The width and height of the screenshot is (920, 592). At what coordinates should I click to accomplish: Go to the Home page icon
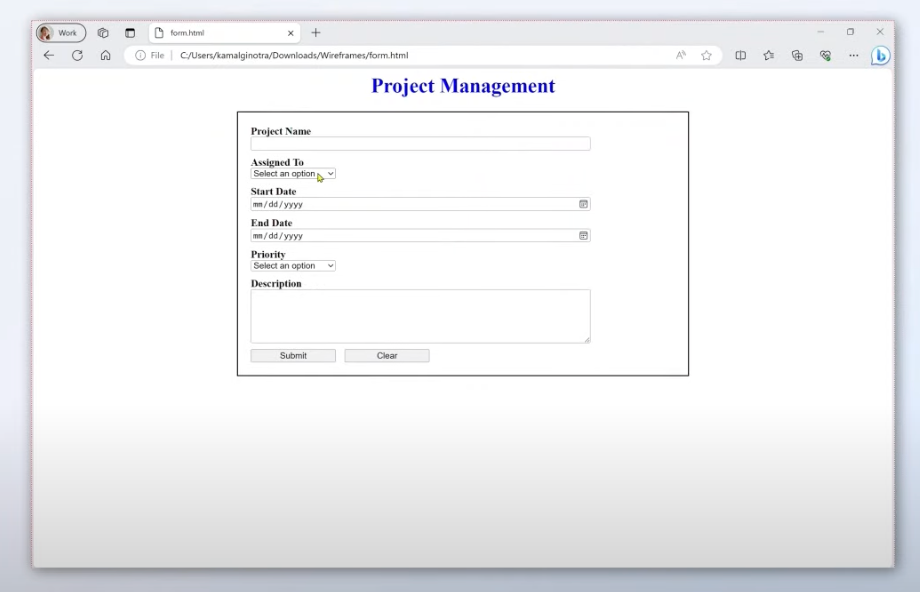tap(106, 55)
